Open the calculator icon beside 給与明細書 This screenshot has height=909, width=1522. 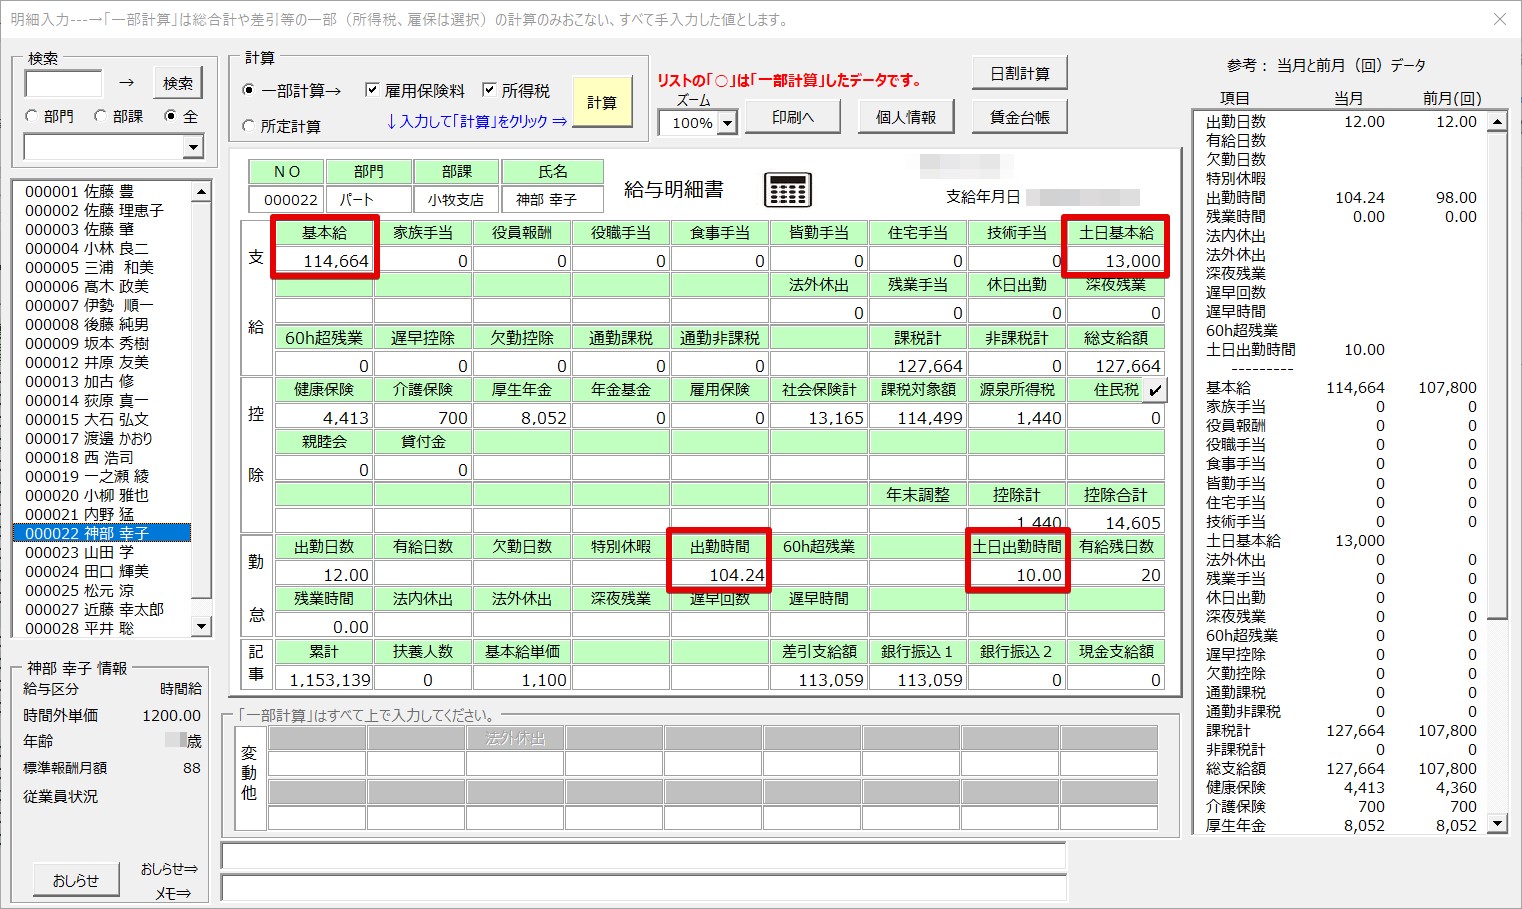[x=787, y=189]
